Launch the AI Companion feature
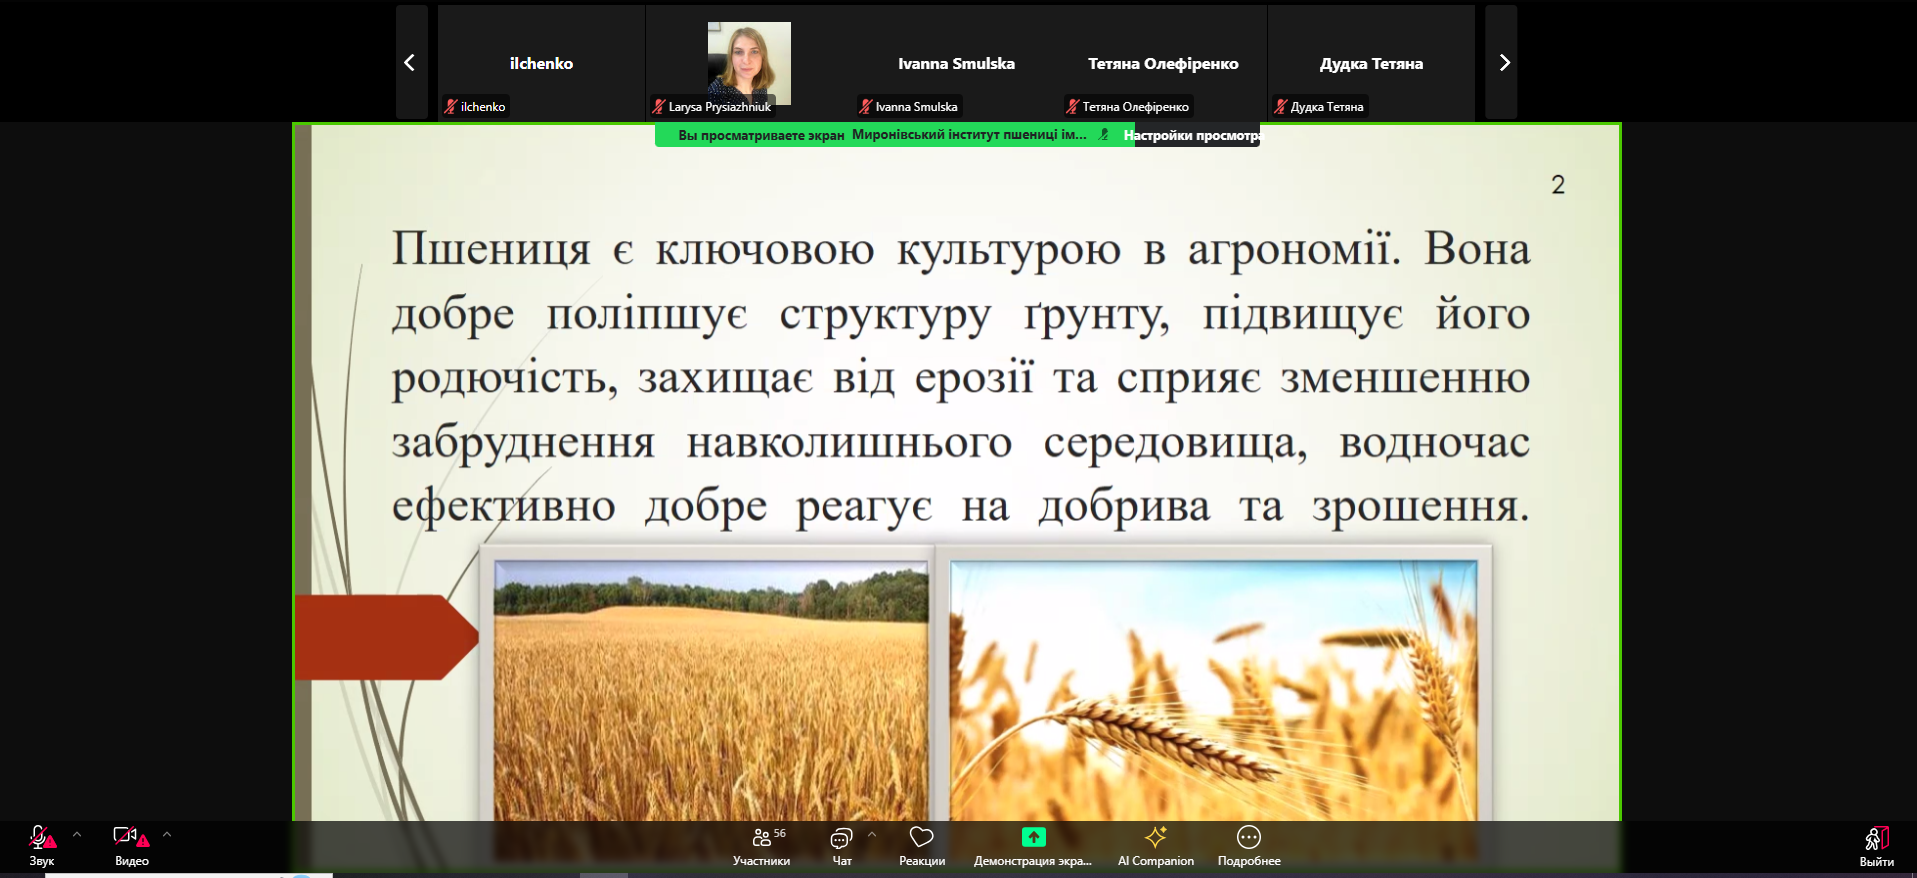Screen dimensions: 1917x878 1155,845
